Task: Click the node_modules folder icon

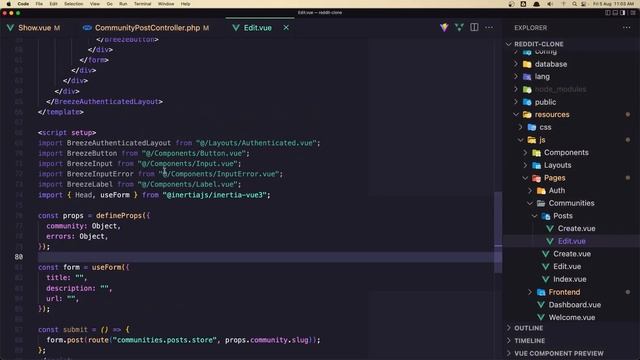Action: pyautogui.click(x=527, y=89)
